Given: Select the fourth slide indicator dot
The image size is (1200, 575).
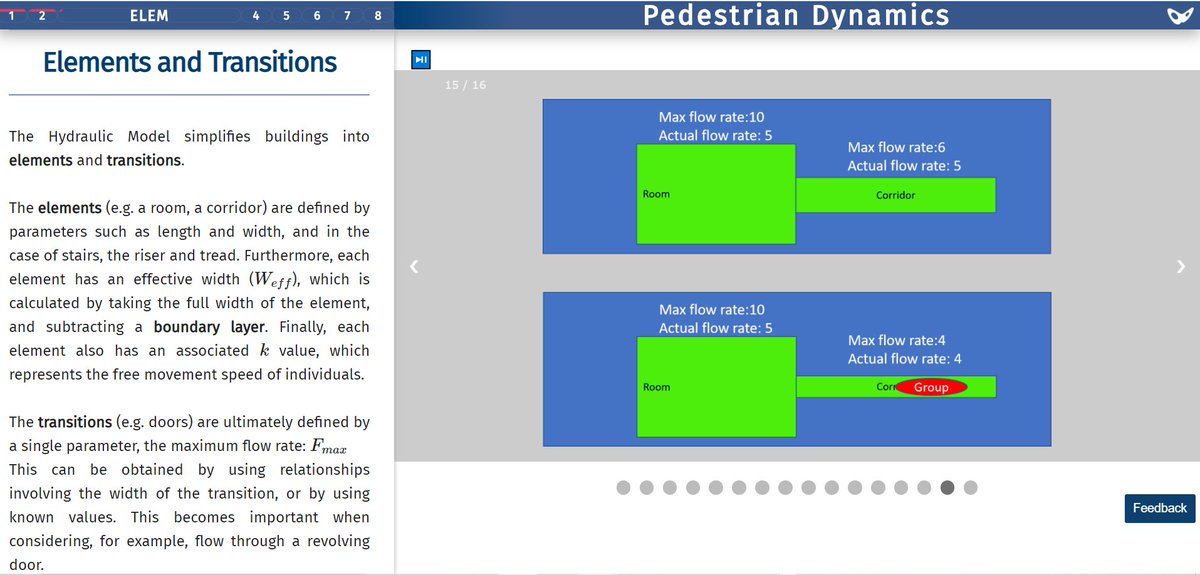Looking at the screenshot, I should [x=693, y=488].
